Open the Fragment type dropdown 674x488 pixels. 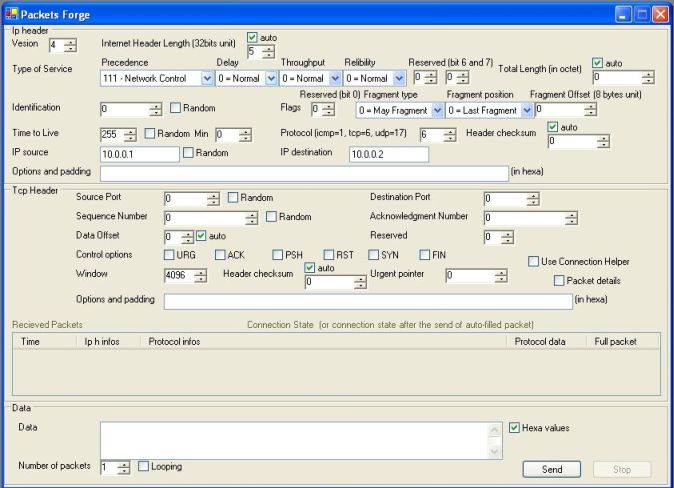(437, 110)
